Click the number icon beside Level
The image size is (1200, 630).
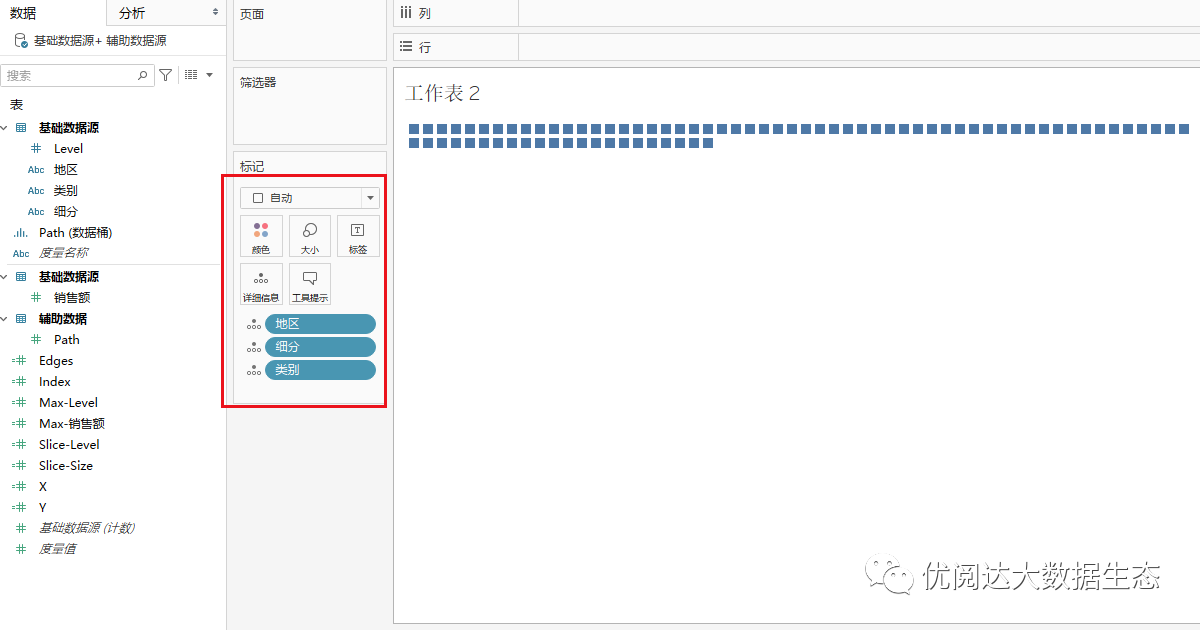coord(36,149)
